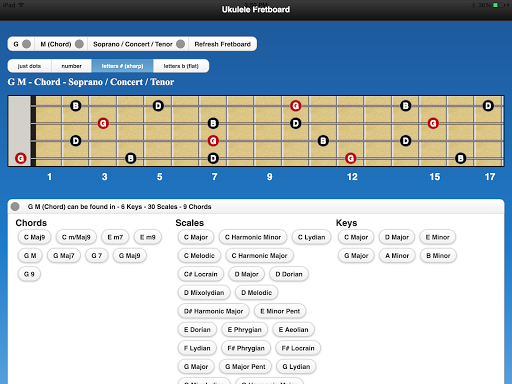Tap the B note on fret 4
512x384 pixels.
coord(131,158)
